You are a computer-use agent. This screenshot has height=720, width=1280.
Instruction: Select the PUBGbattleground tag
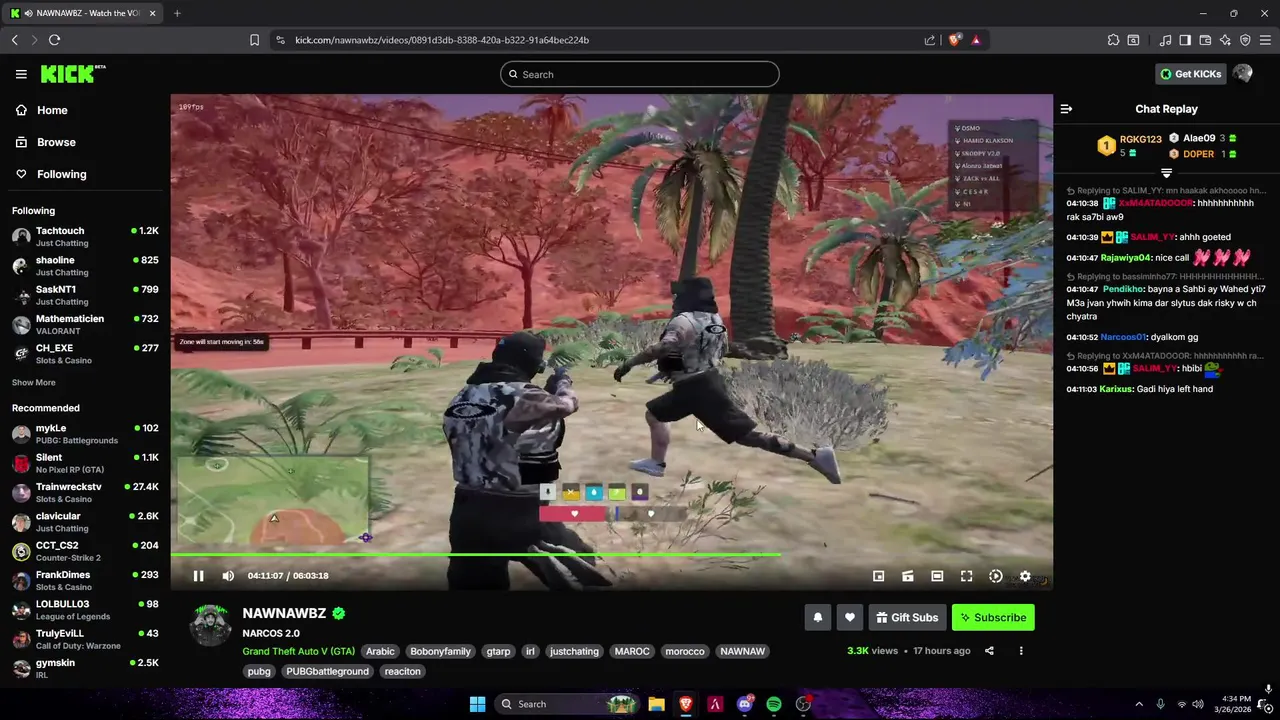(x=328, y=671)
